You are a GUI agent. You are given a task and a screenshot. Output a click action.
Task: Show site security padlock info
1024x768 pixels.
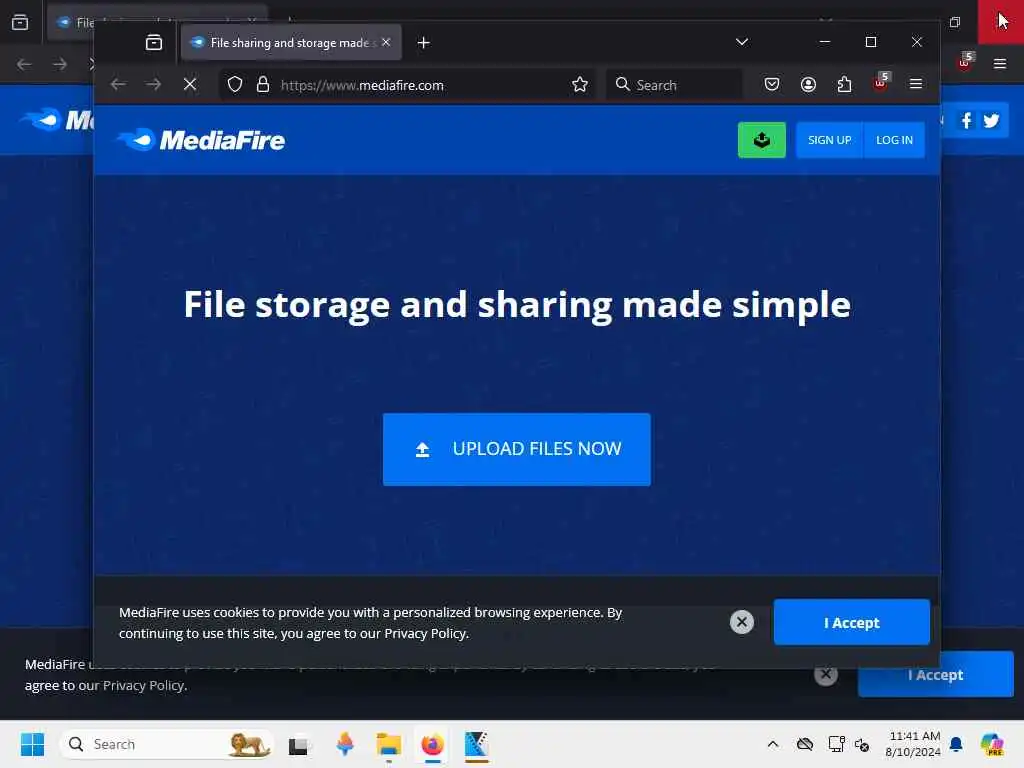pos(263,84)
